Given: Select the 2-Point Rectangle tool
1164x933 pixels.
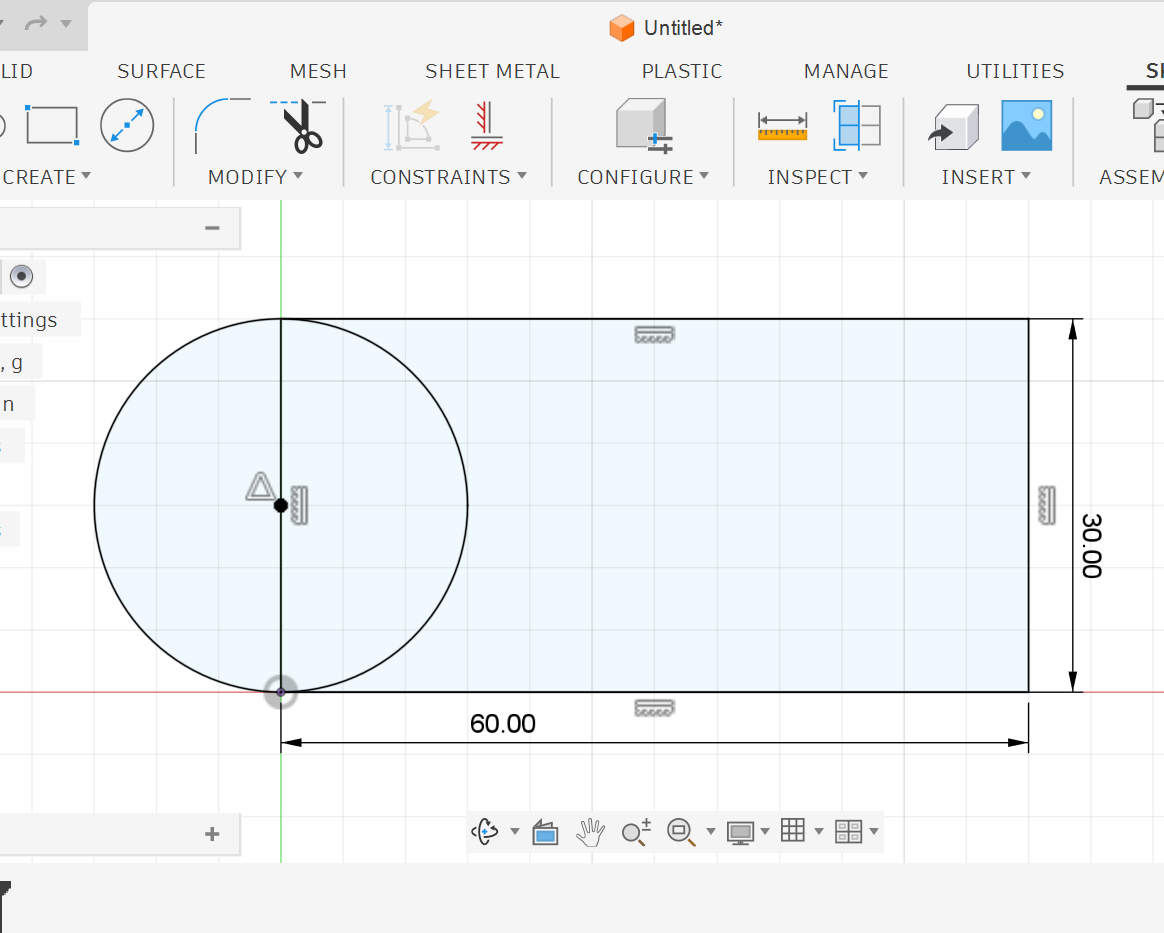Looking at the screenshot, I should [52, 125].
